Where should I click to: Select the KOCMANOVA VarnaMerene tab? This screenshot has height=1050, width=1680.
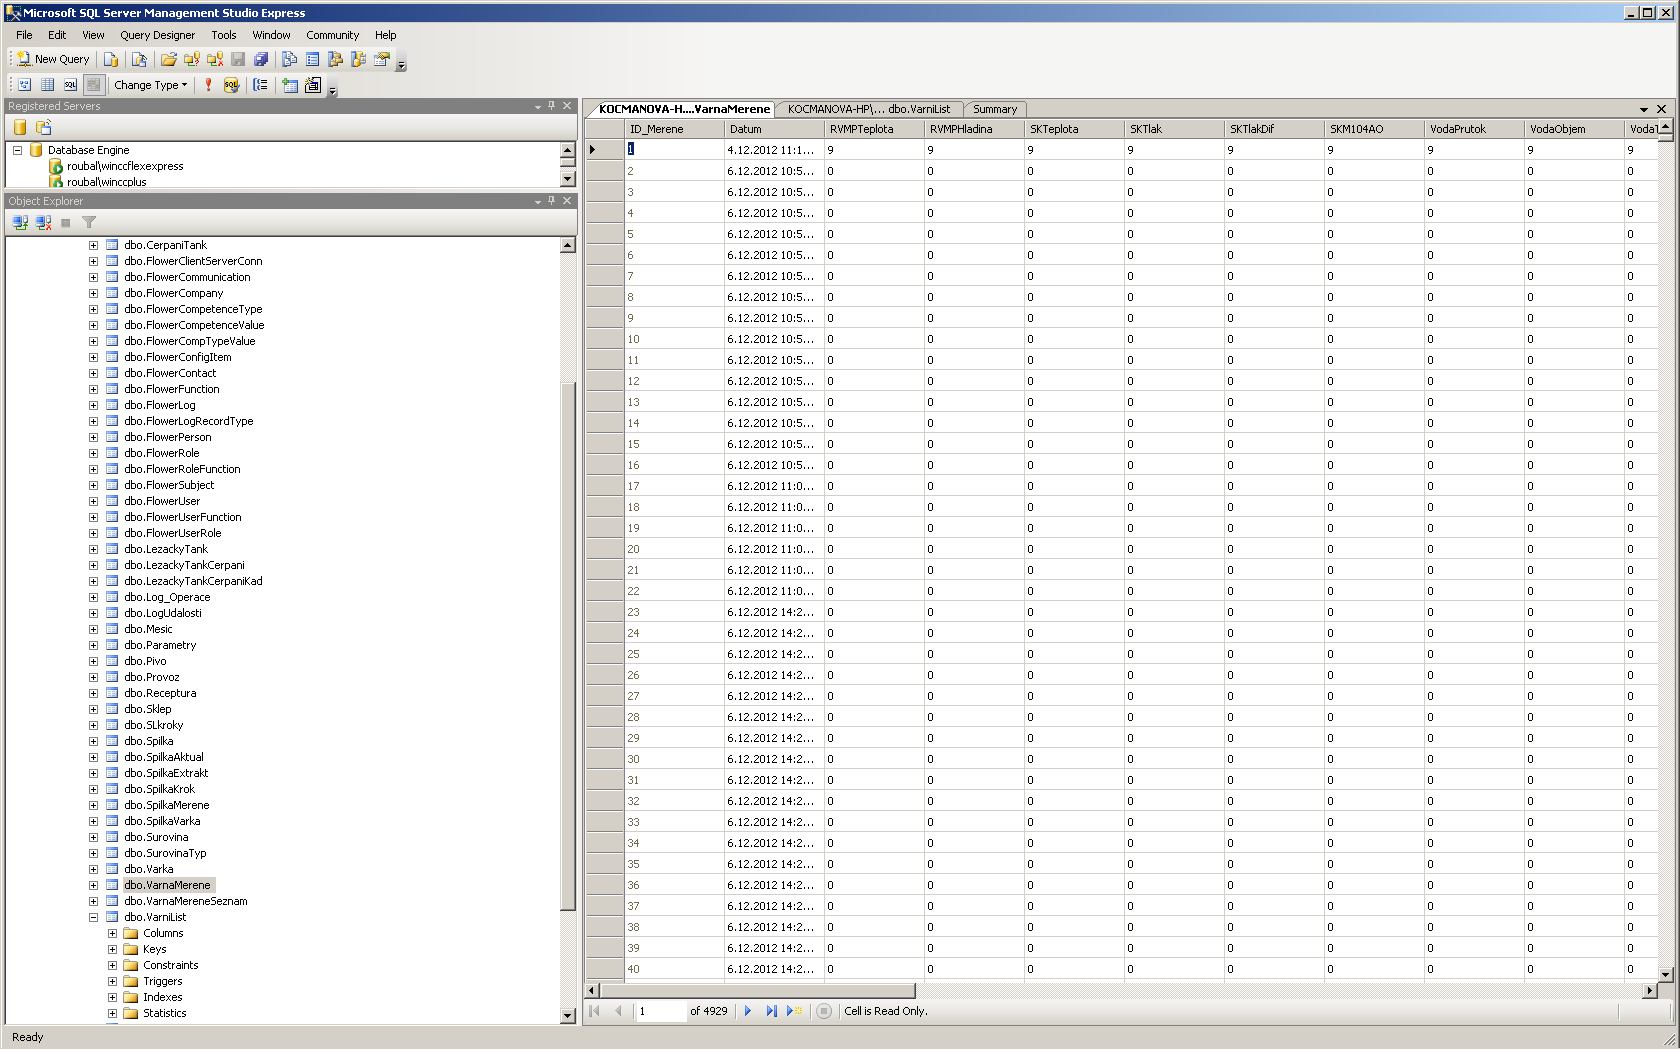(684, 109)
